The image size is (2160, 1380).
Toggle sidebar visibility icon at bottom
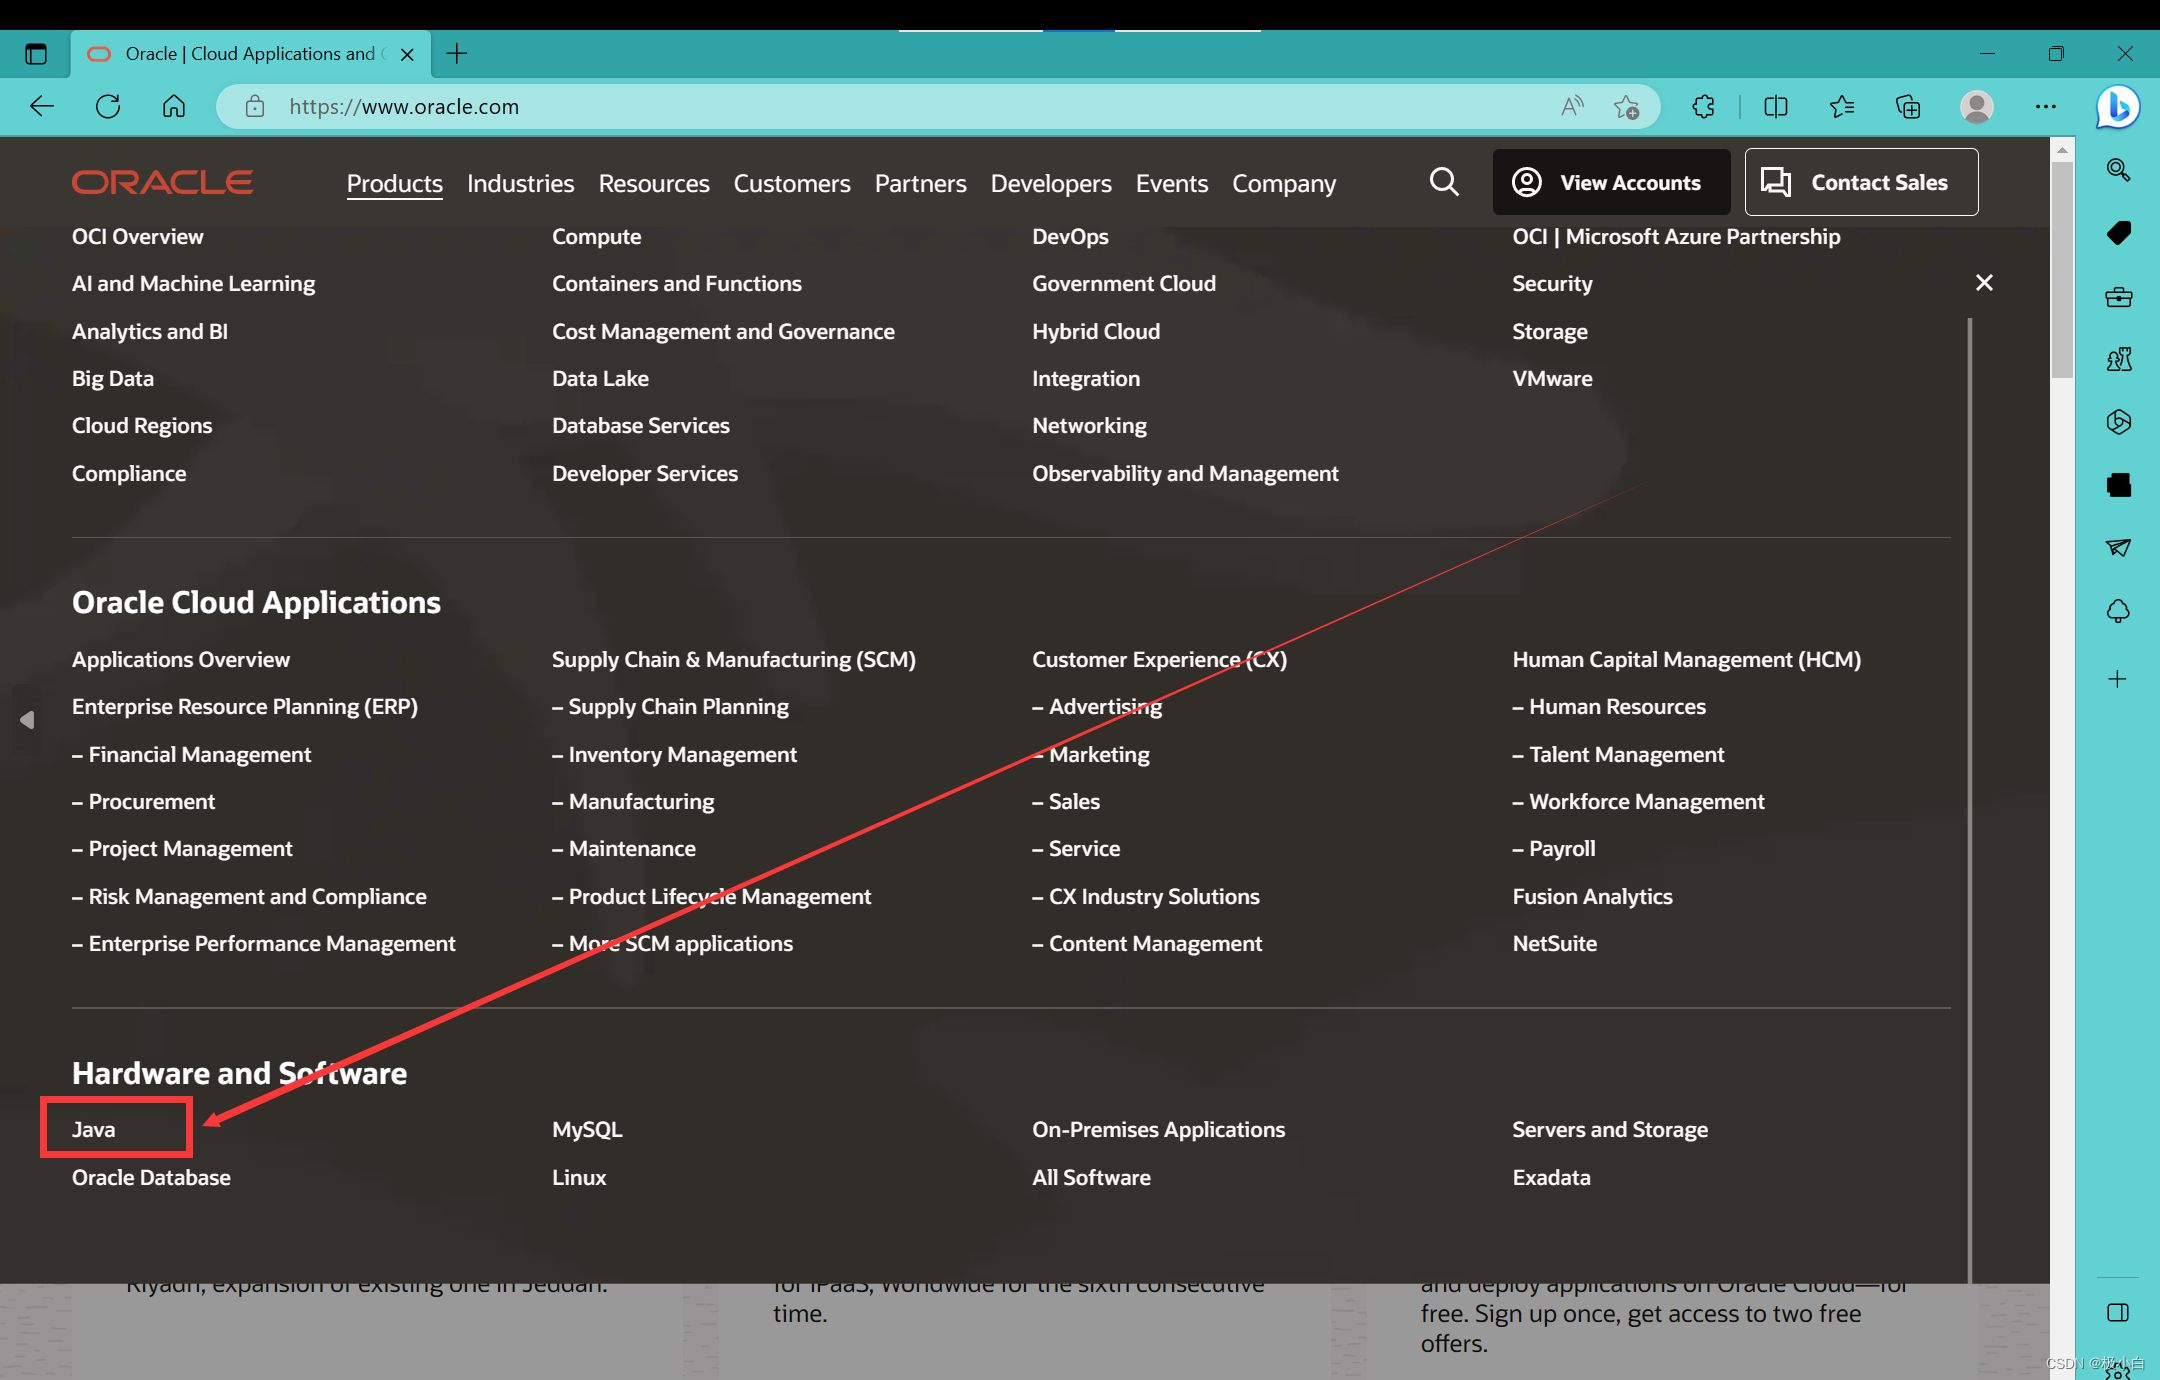click(2118, 1312)
